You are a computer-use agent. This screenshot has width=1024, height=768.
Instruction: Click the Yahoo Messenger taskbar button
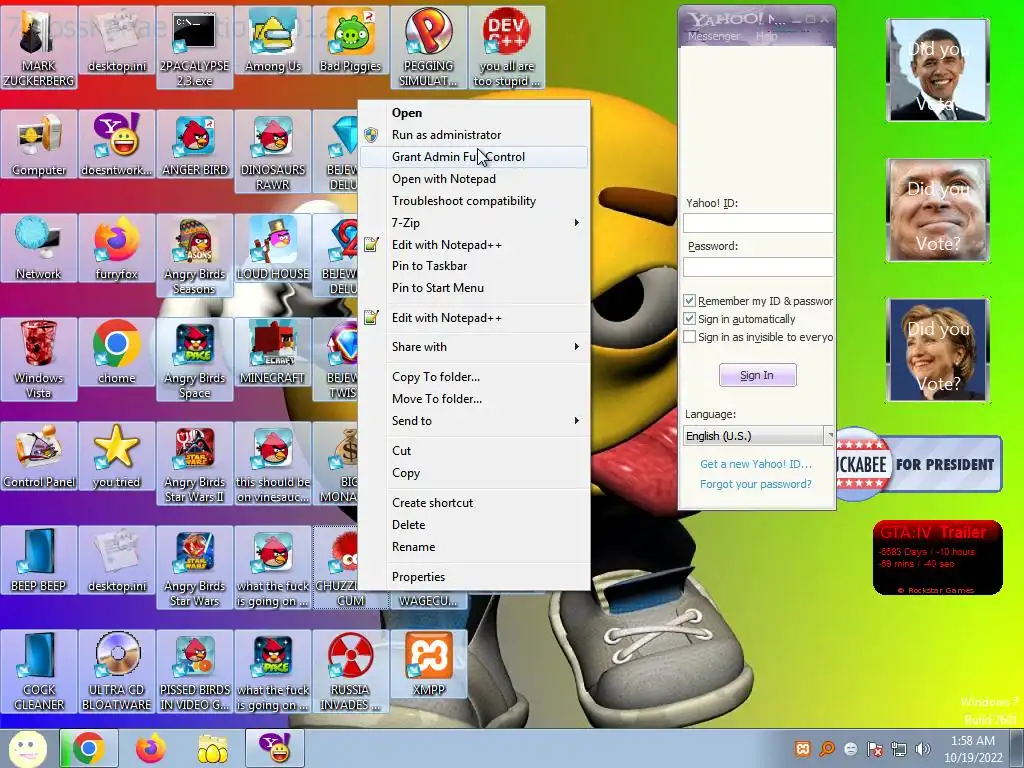pos(275,748)
